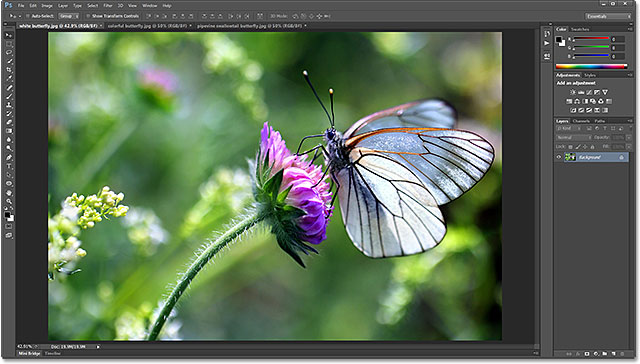
Task: Enable Show Transform Controls checkbox
Action: click(88, 16)
